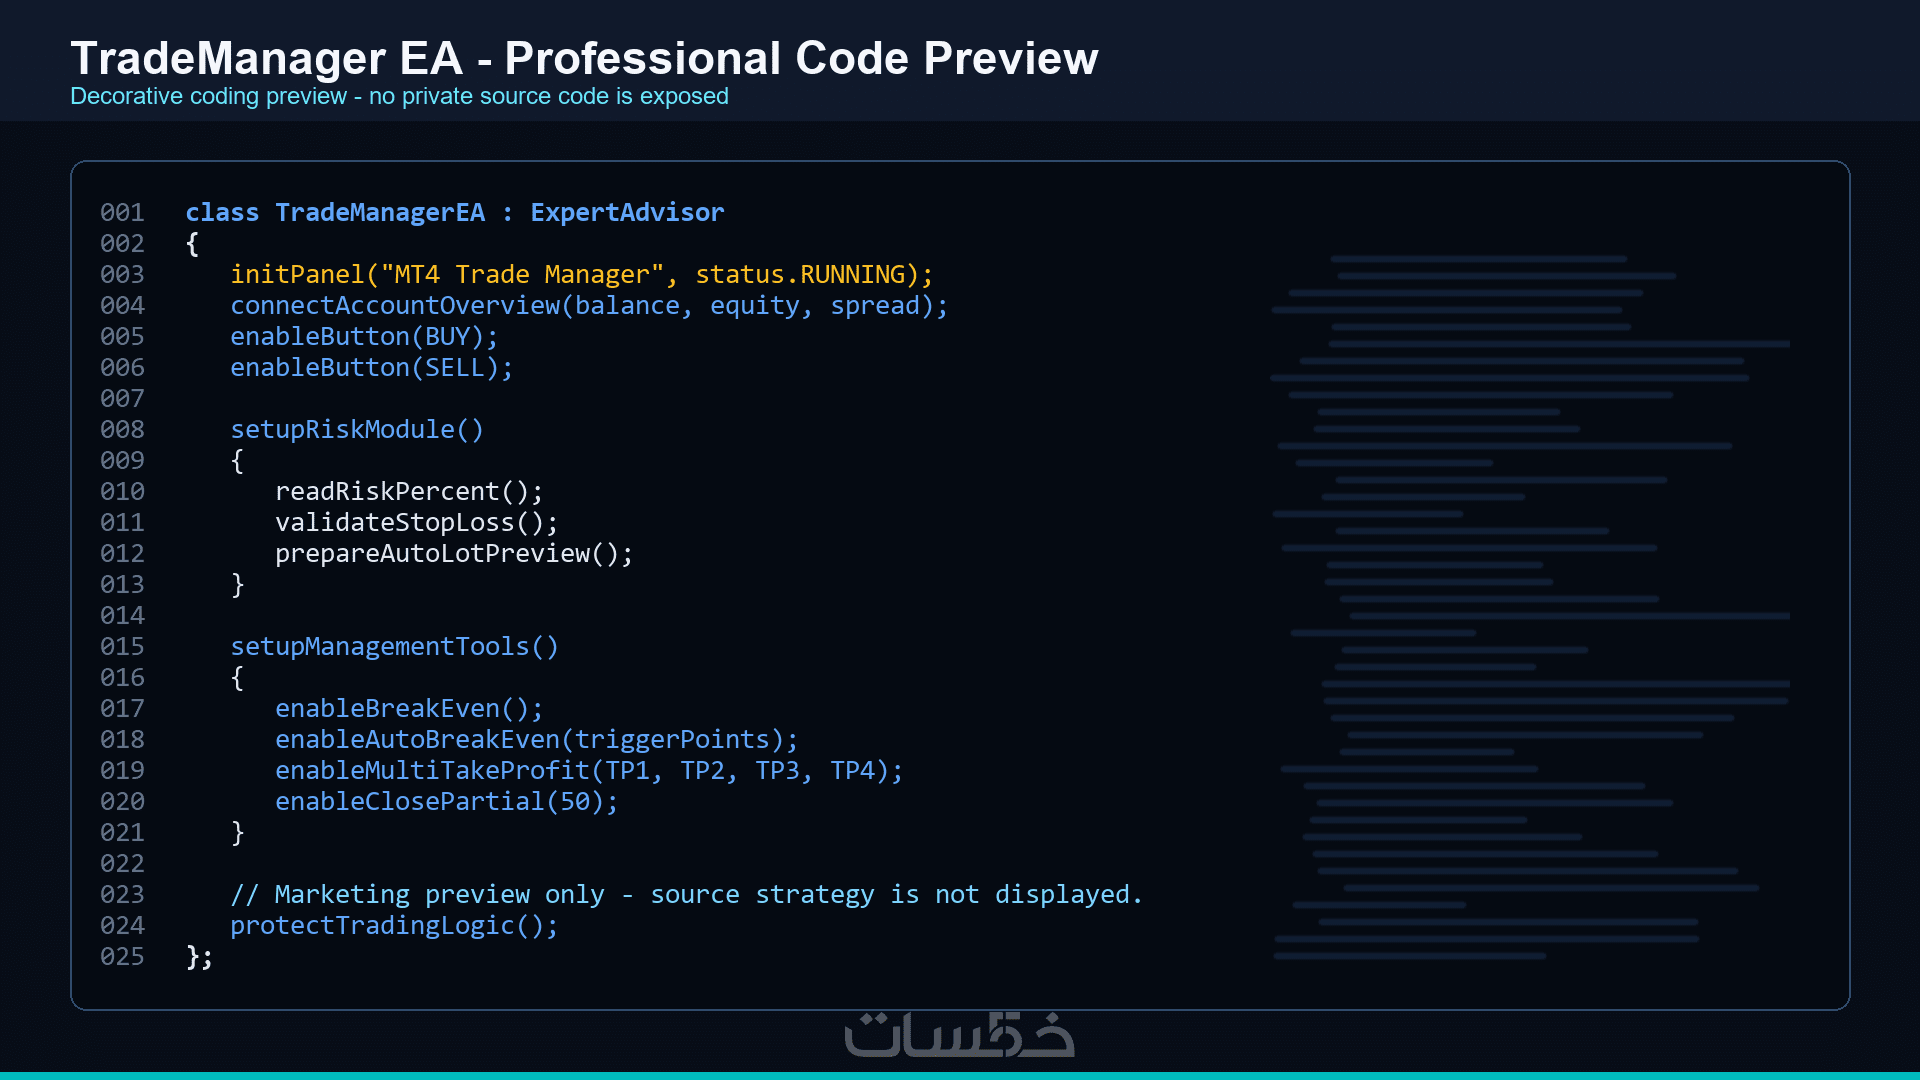This screenshot has width=1920, height=1080.
Task: Click the setupRiskModule() line
Action: (x=357, y=430)
